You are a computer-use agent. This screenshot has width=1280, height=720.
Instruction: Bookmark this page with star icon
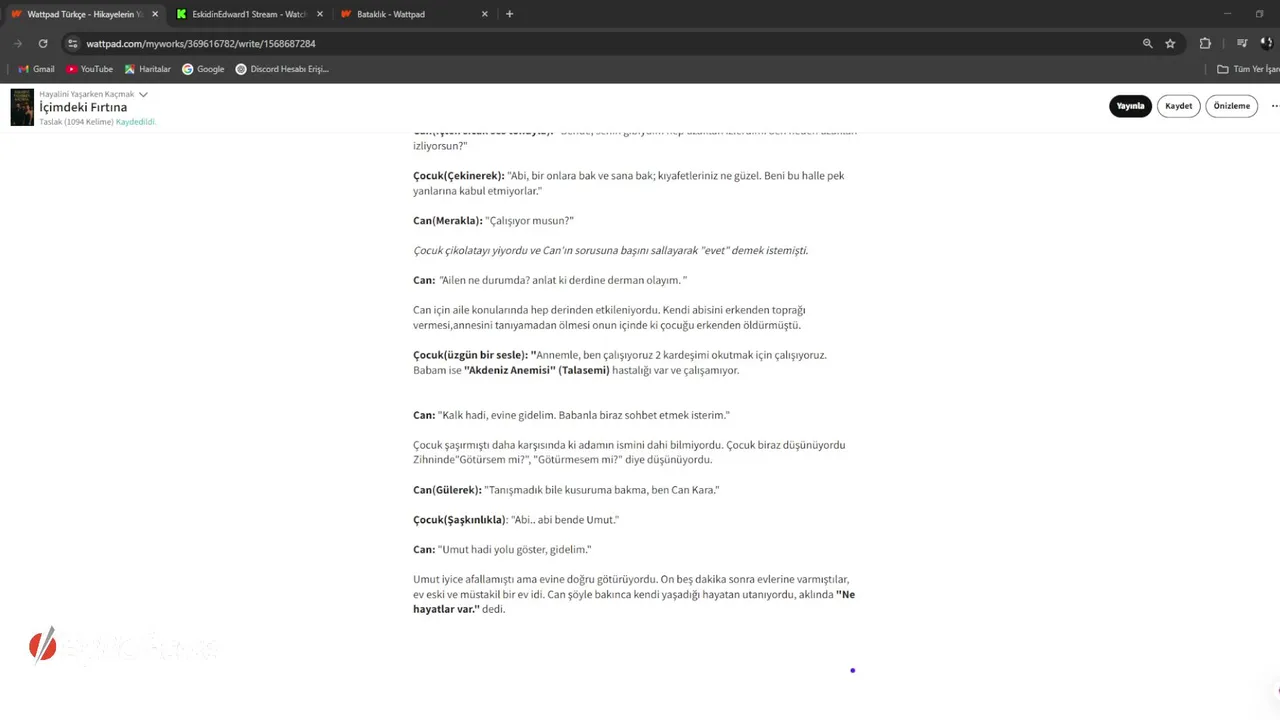[x=1170, y=44]
